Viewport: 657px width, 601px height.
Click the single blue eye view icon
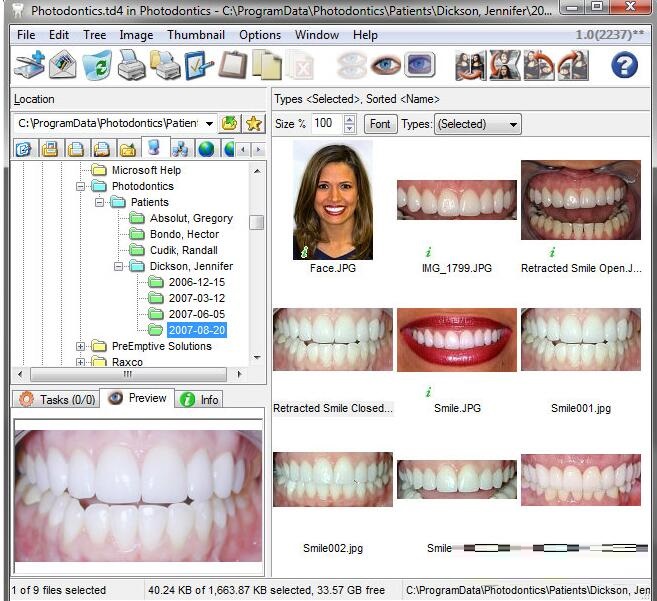385,65
